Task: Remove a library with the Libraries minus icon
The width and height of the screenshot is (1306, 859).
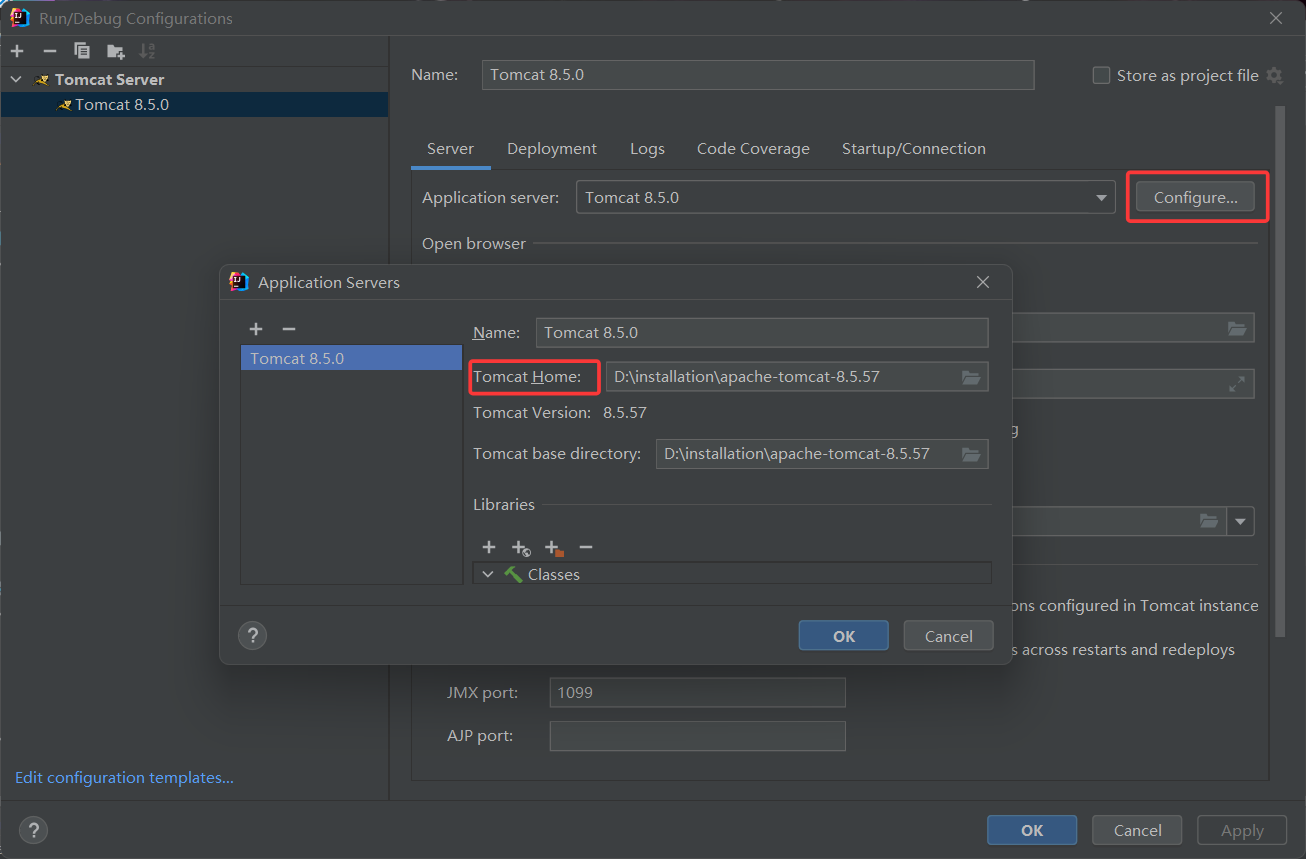Action: 586,547
